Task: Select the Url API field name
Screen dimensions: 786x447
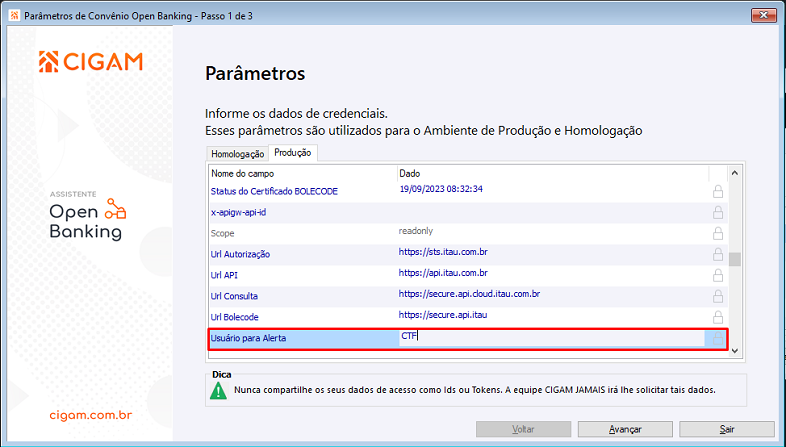Action: 224,276
